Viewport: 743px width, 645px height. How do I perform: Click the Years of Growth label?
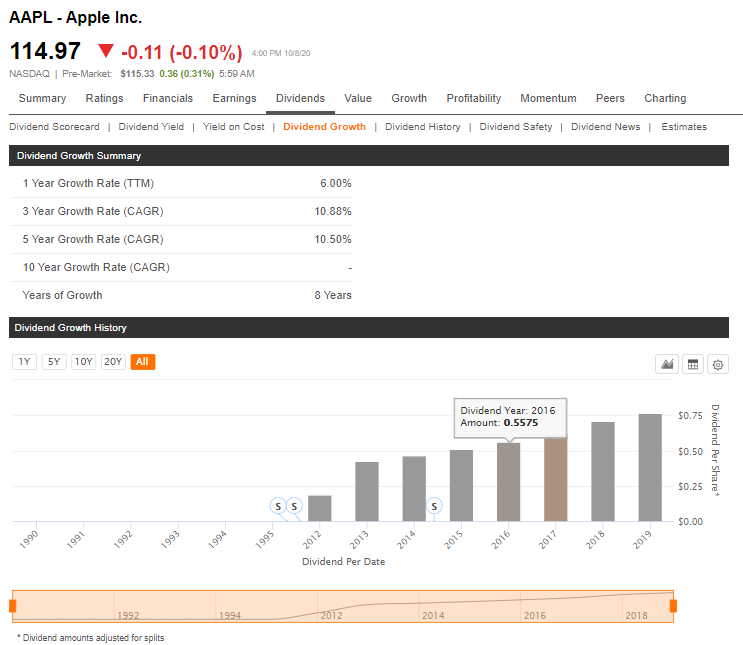click(x=62, y=295)
